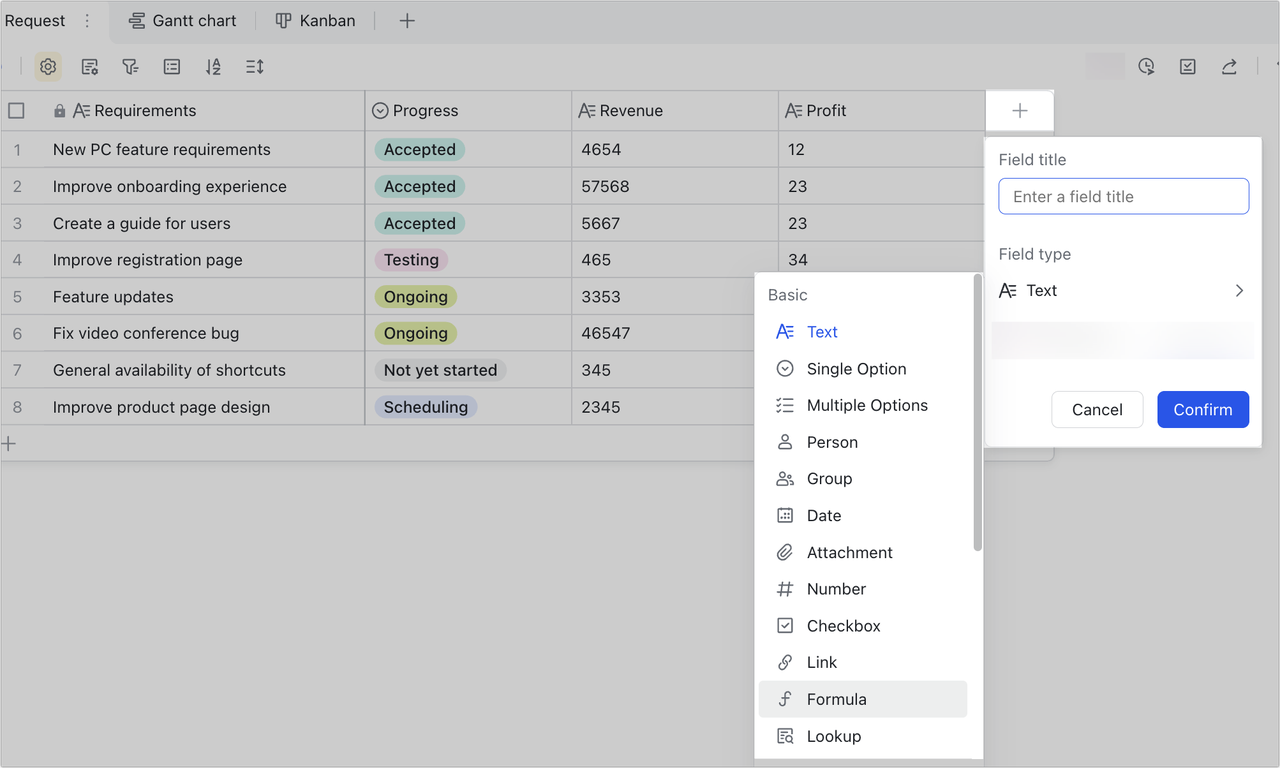Click the Ongoing status pill on Feature updates

click(x=416, y=296)
